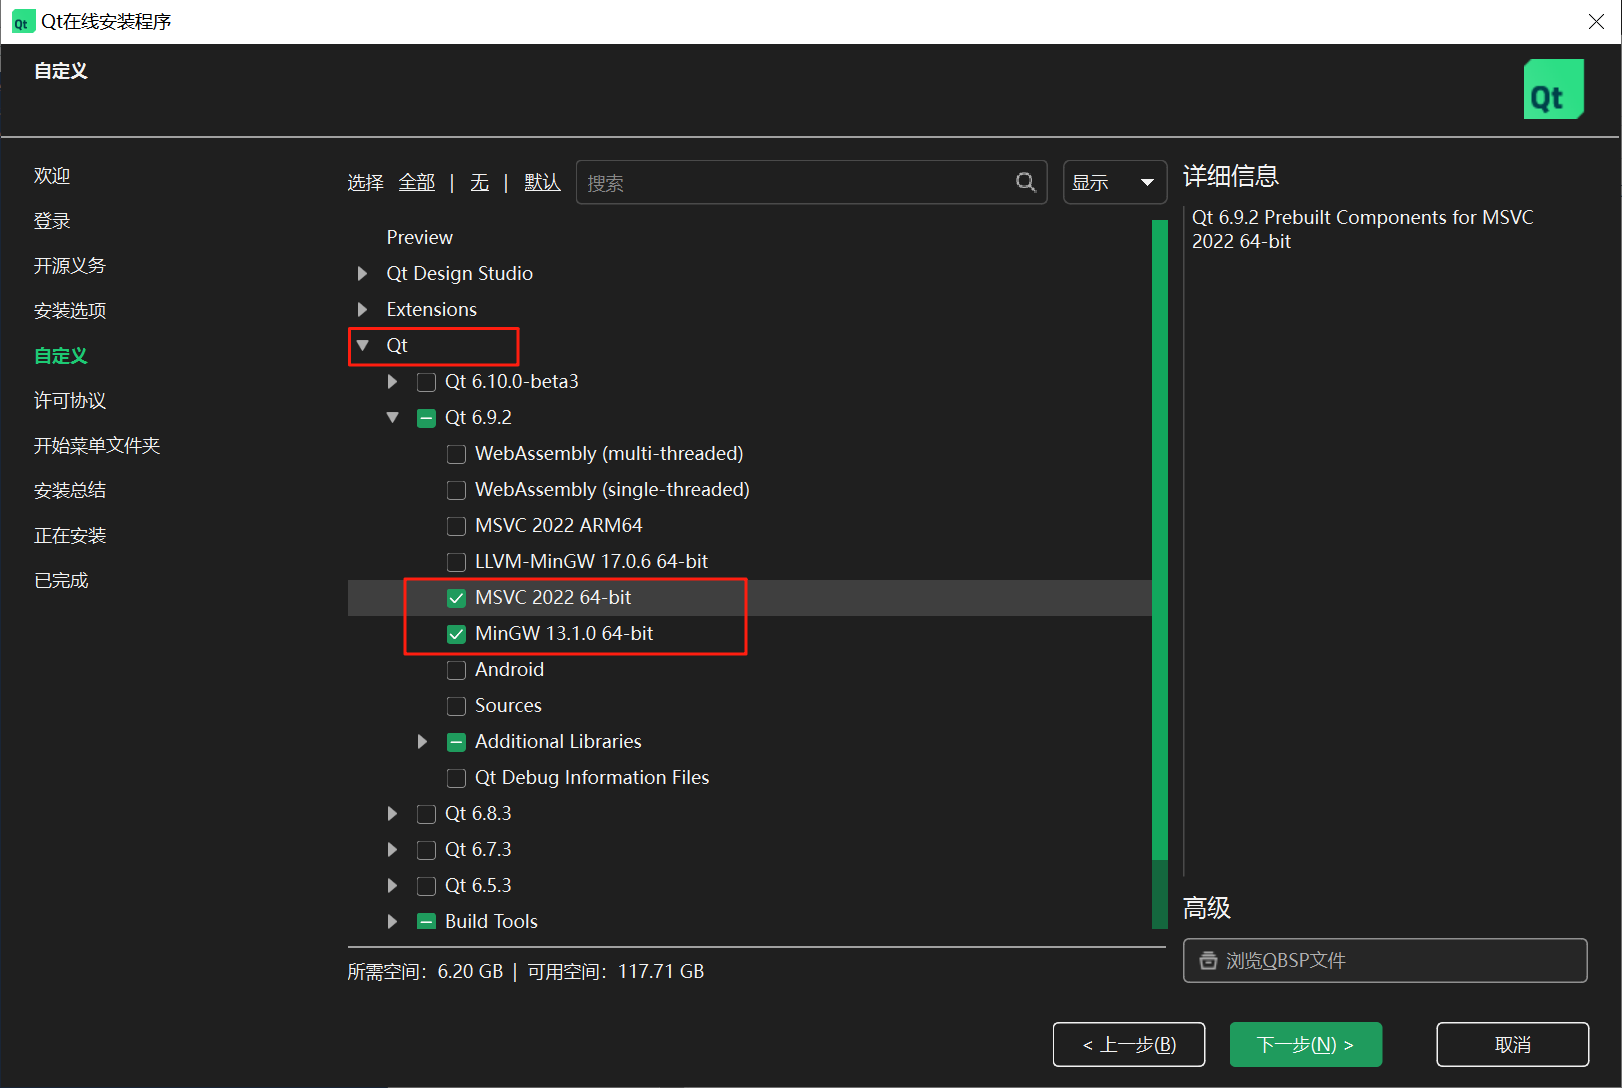This screenshot has height=1088, width=1622.
Task: Click the 详细信息 description text
Action: click(x=1362, y=229)
